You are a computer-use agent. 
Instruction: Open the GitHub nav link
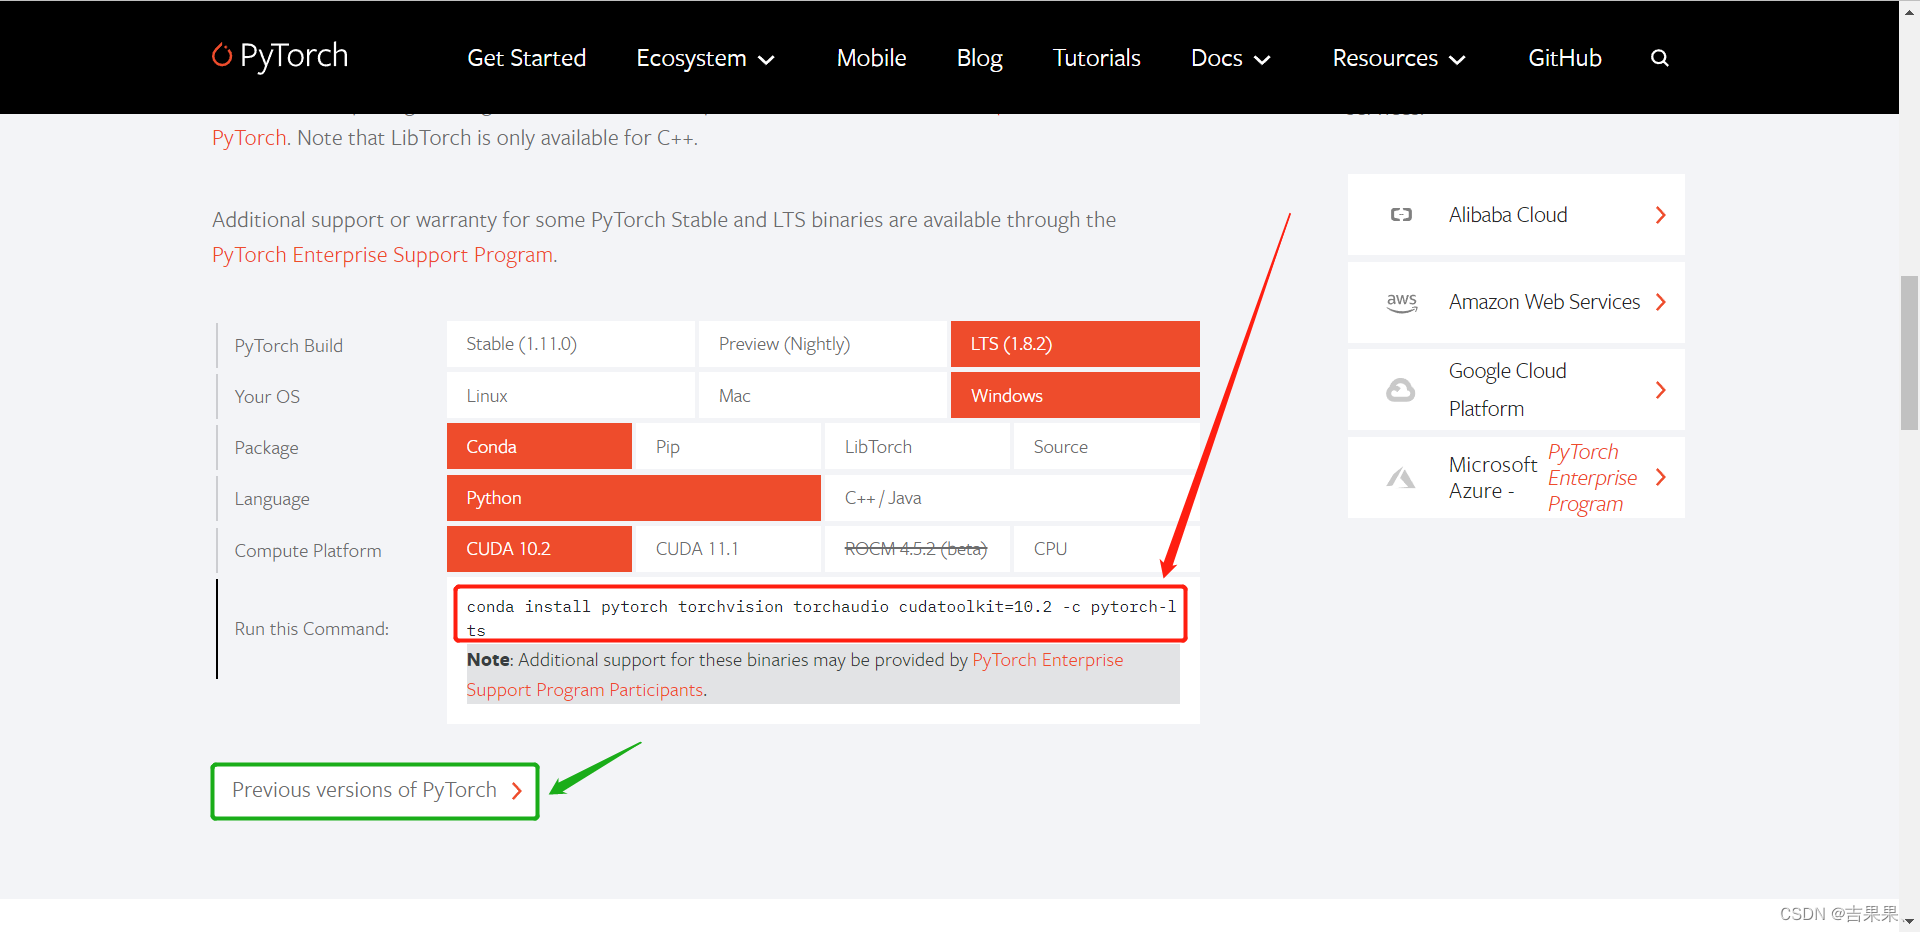point(1565,58)
